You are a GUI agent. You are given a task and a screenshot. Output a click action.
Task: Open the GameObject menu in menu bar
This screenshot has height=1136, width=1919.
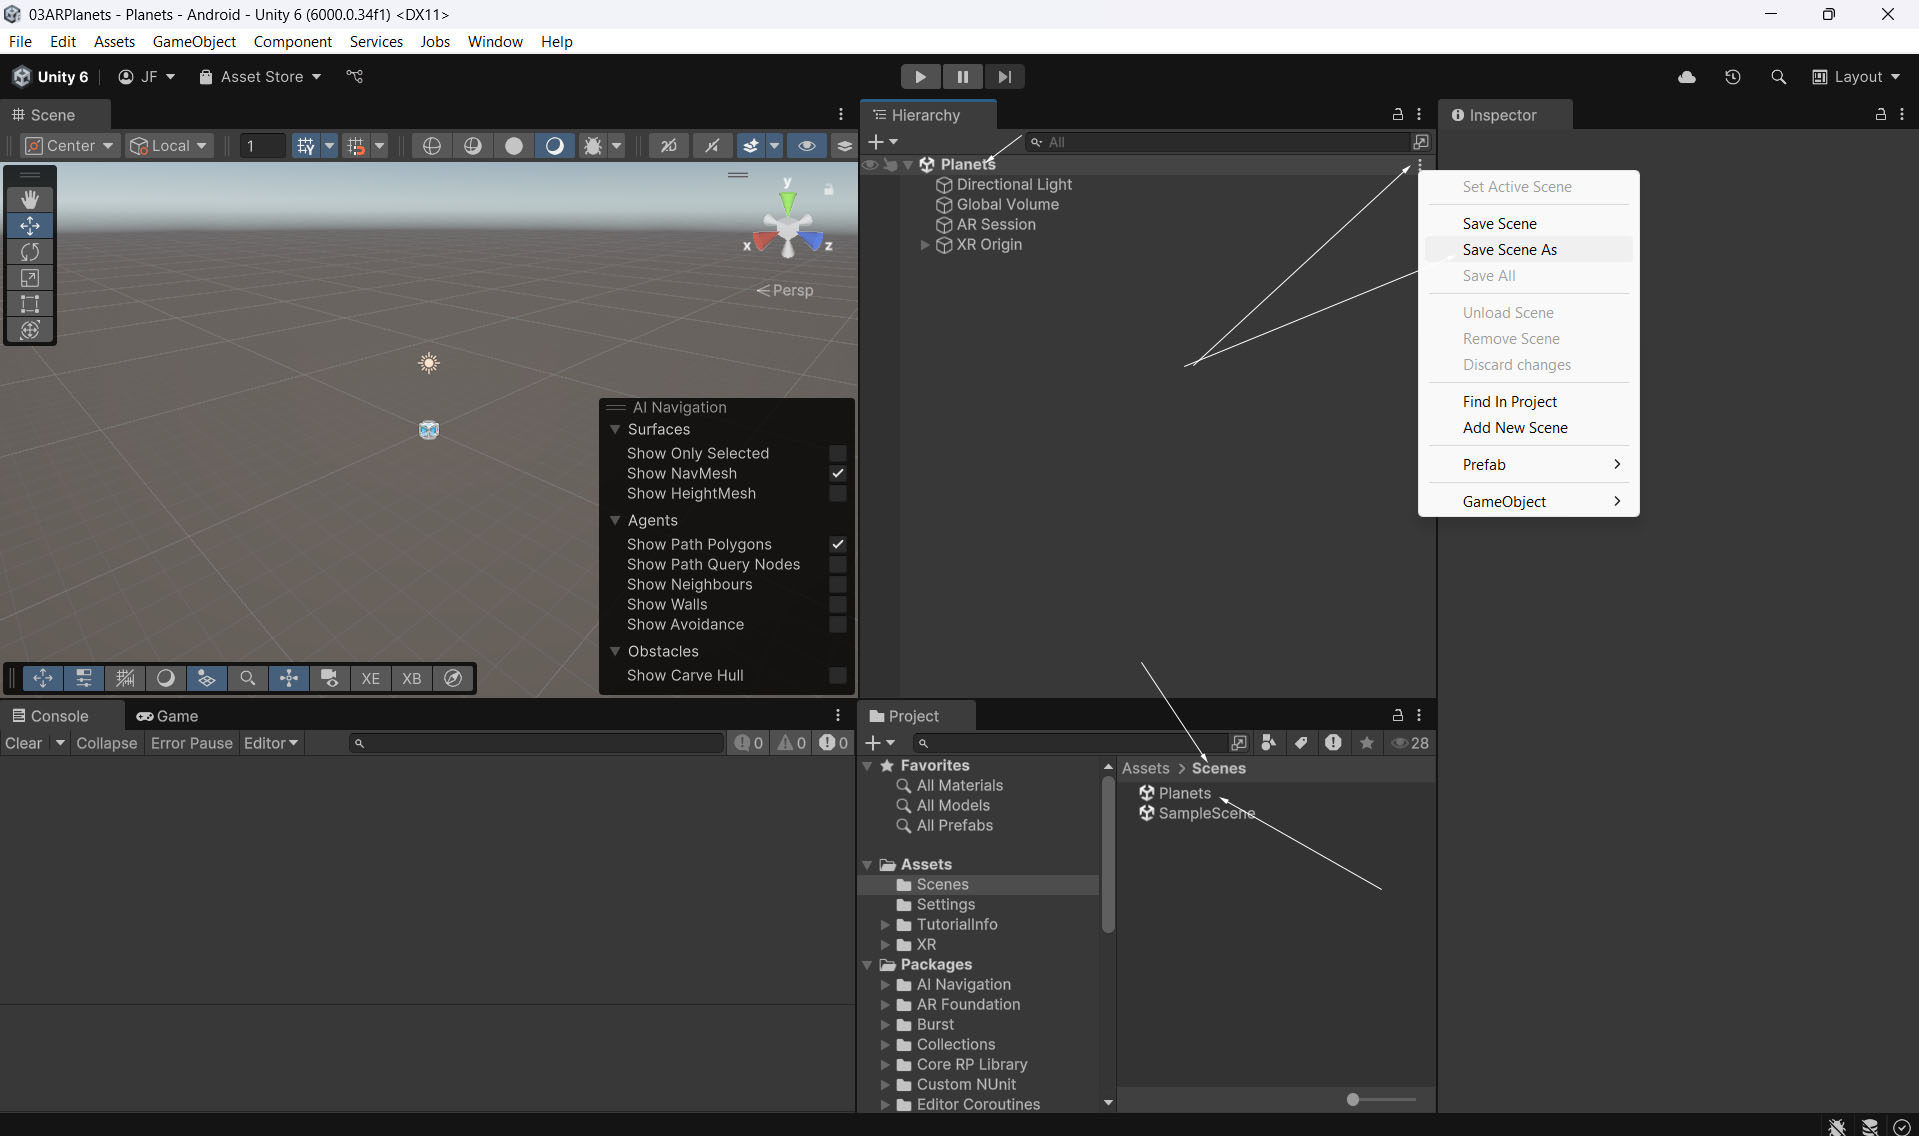pyautogui.click(x=194, y=42)
